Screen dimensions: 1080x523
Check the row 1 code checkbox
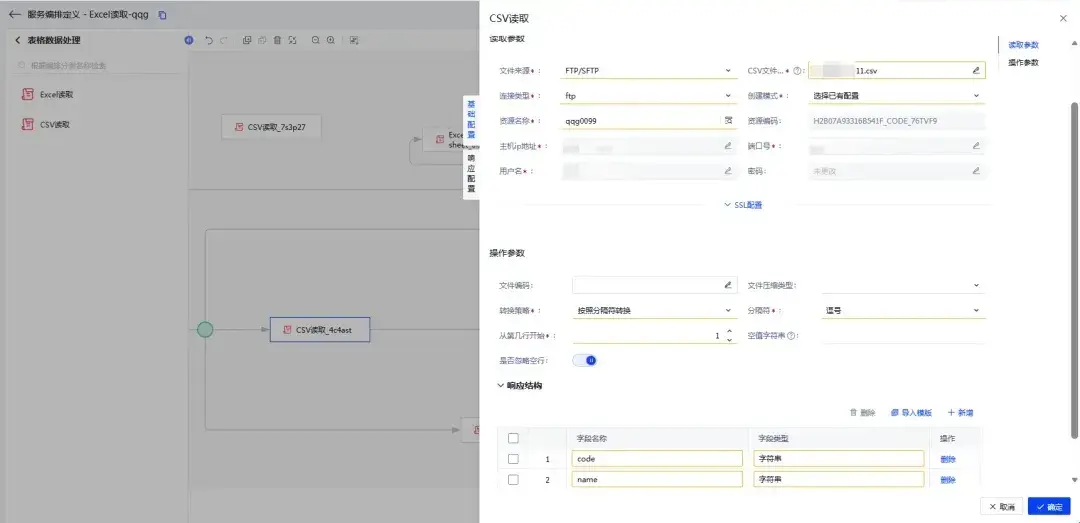pyautogui.click(x=513, y=459)
